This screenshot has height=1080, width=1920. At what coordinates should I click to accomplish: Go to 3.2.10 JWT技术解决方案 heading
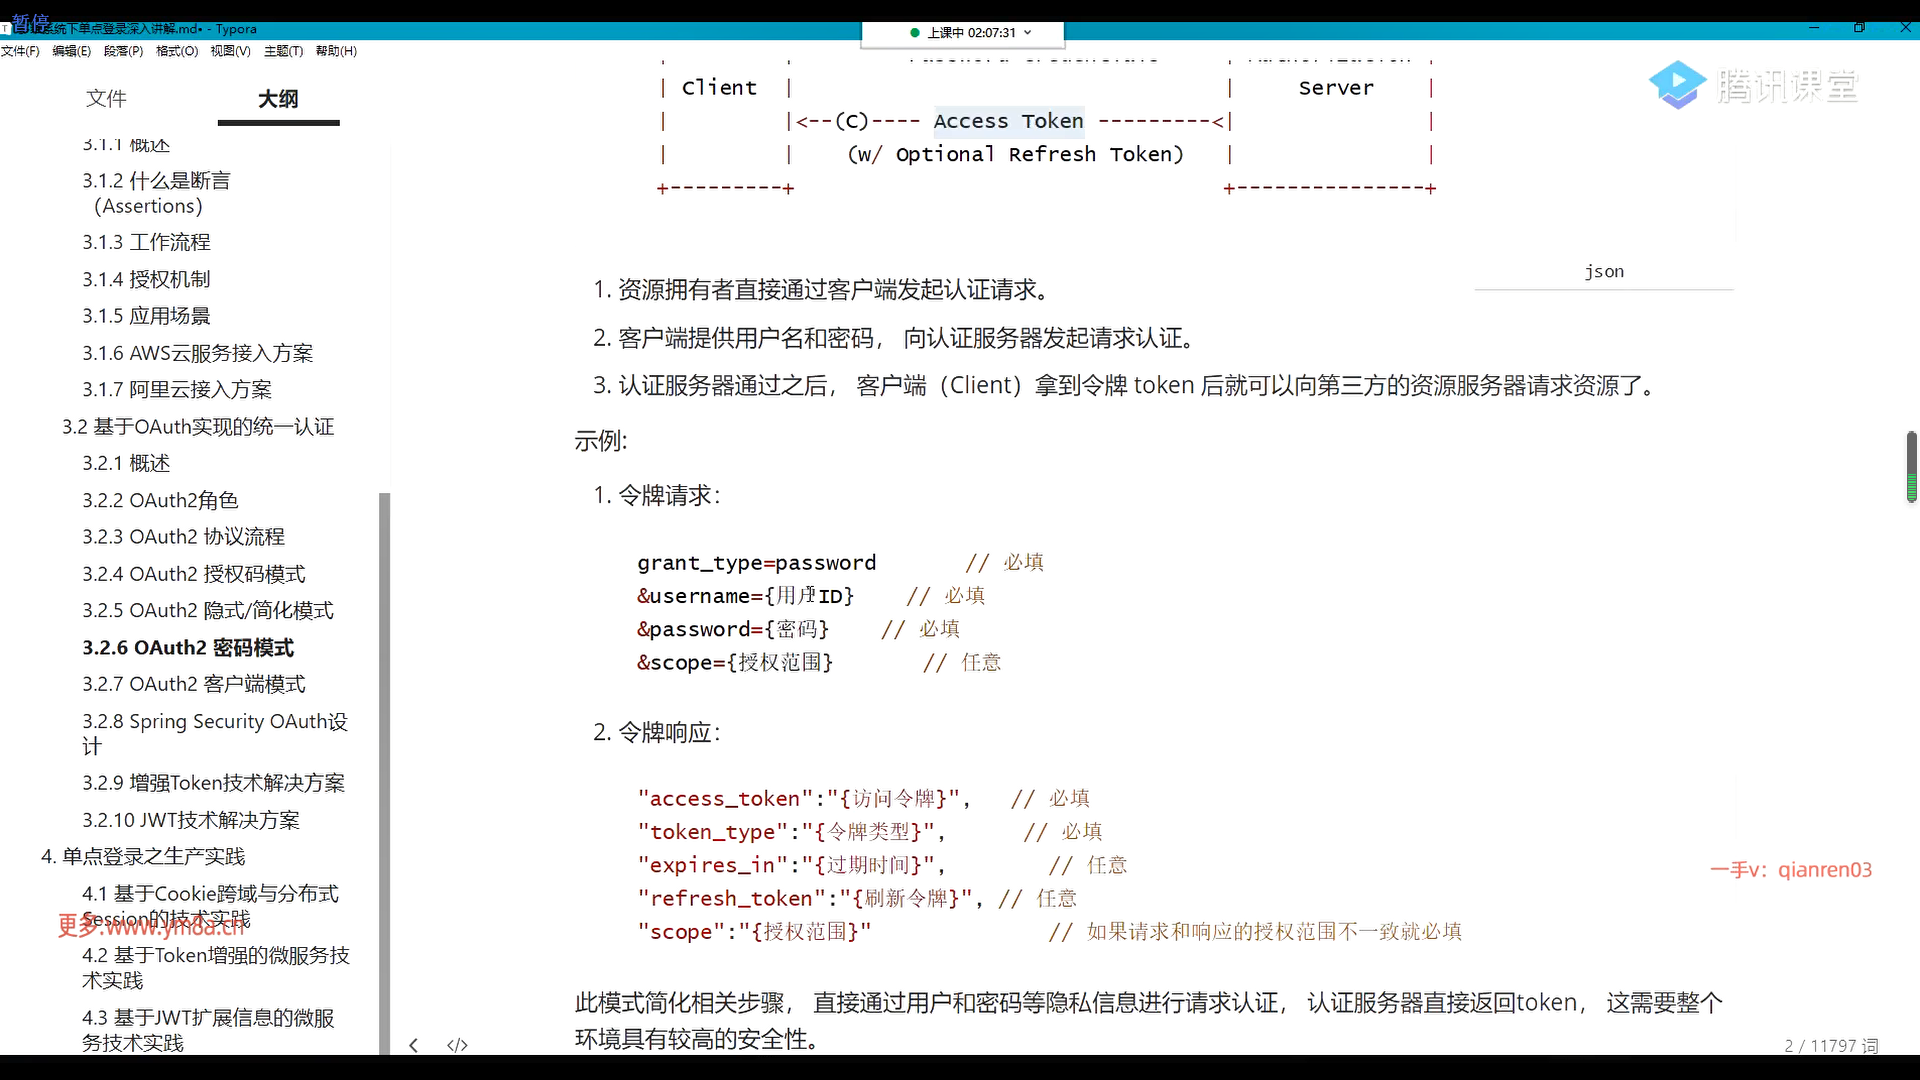(191, 820)
